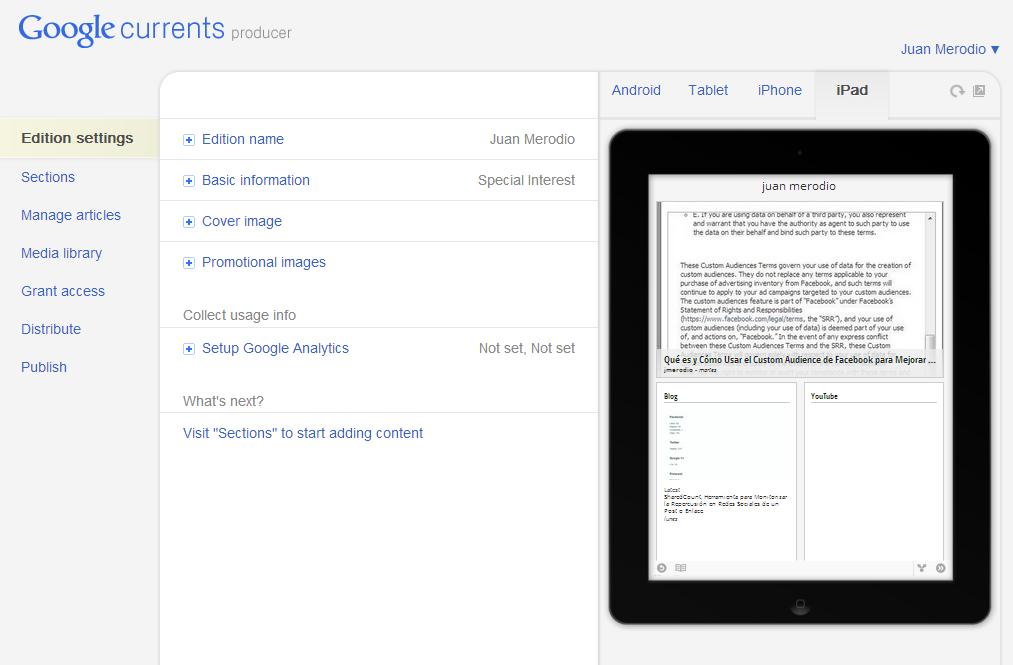The width and height of the screenshot is (1013, 665).
Task: Click the "juan merodio" title in iPad preview
Action: tap(799, 186)
